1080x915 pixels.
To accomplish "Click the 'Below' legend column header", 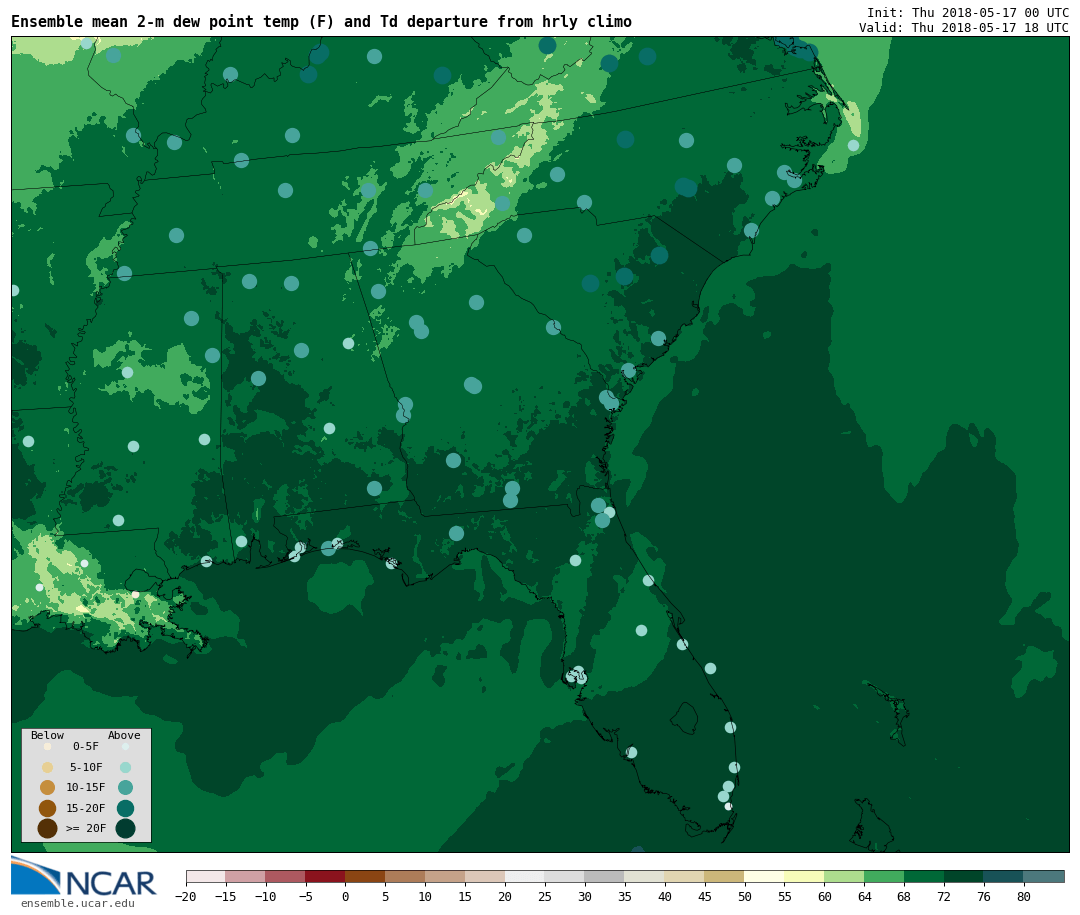I will (x=48, y=735).
